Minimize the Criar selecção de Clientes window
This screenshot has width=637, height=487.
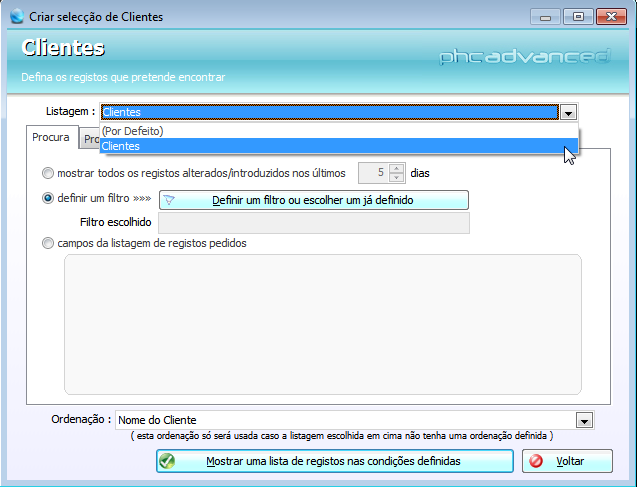click(x=545, y=17)
